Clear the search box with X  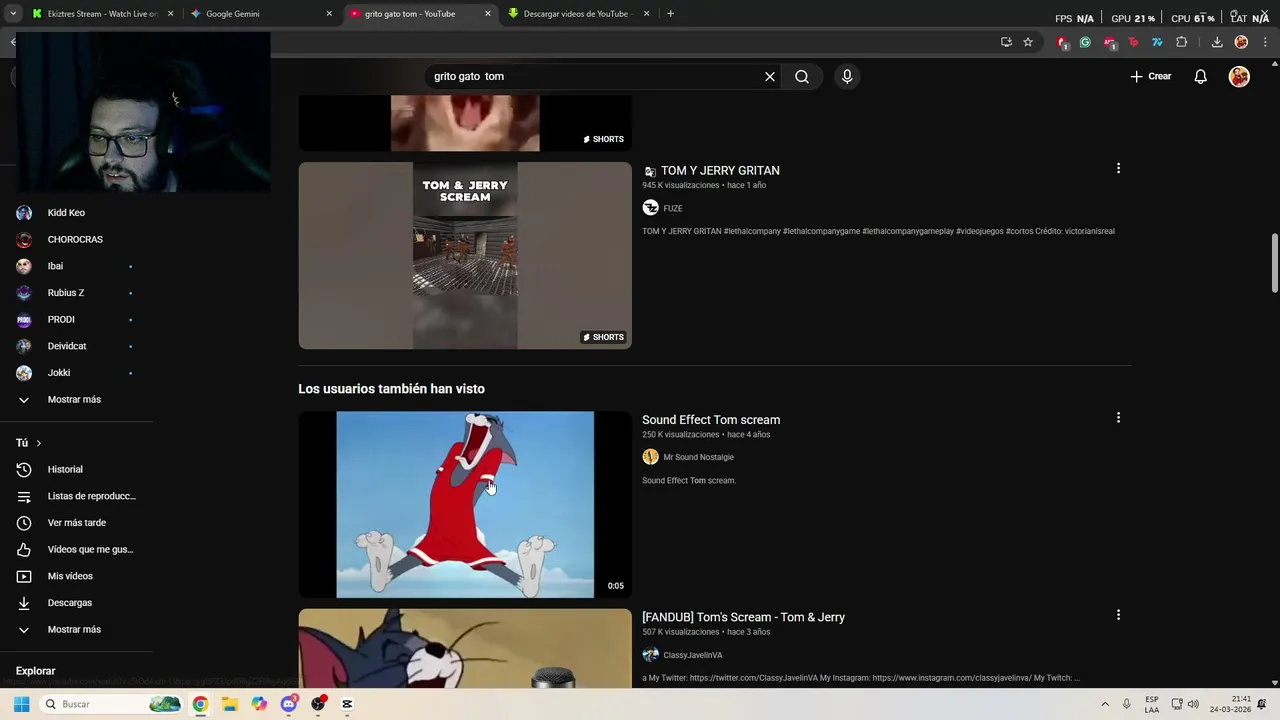click(x=770, y=76)
